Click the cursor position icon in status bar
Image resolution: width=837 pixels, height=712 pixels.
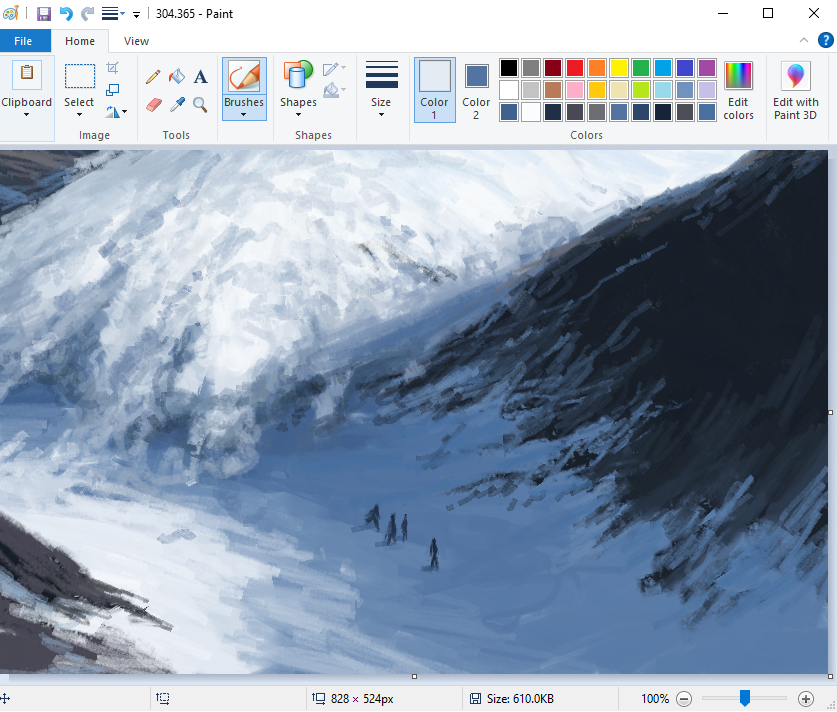5,698
